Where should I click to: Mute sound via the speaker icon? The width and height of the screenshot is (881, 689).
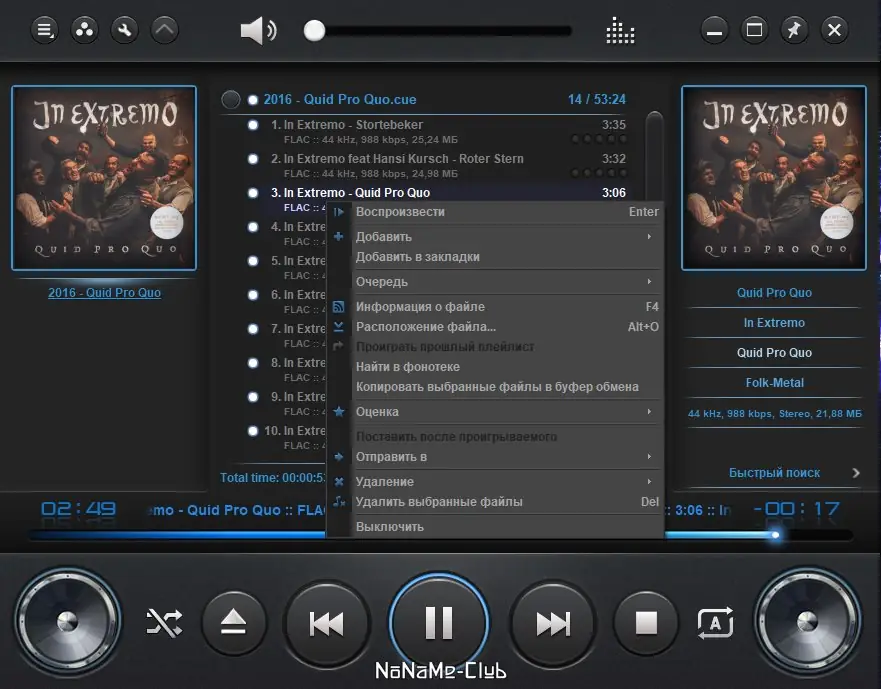tap(258, 30)
